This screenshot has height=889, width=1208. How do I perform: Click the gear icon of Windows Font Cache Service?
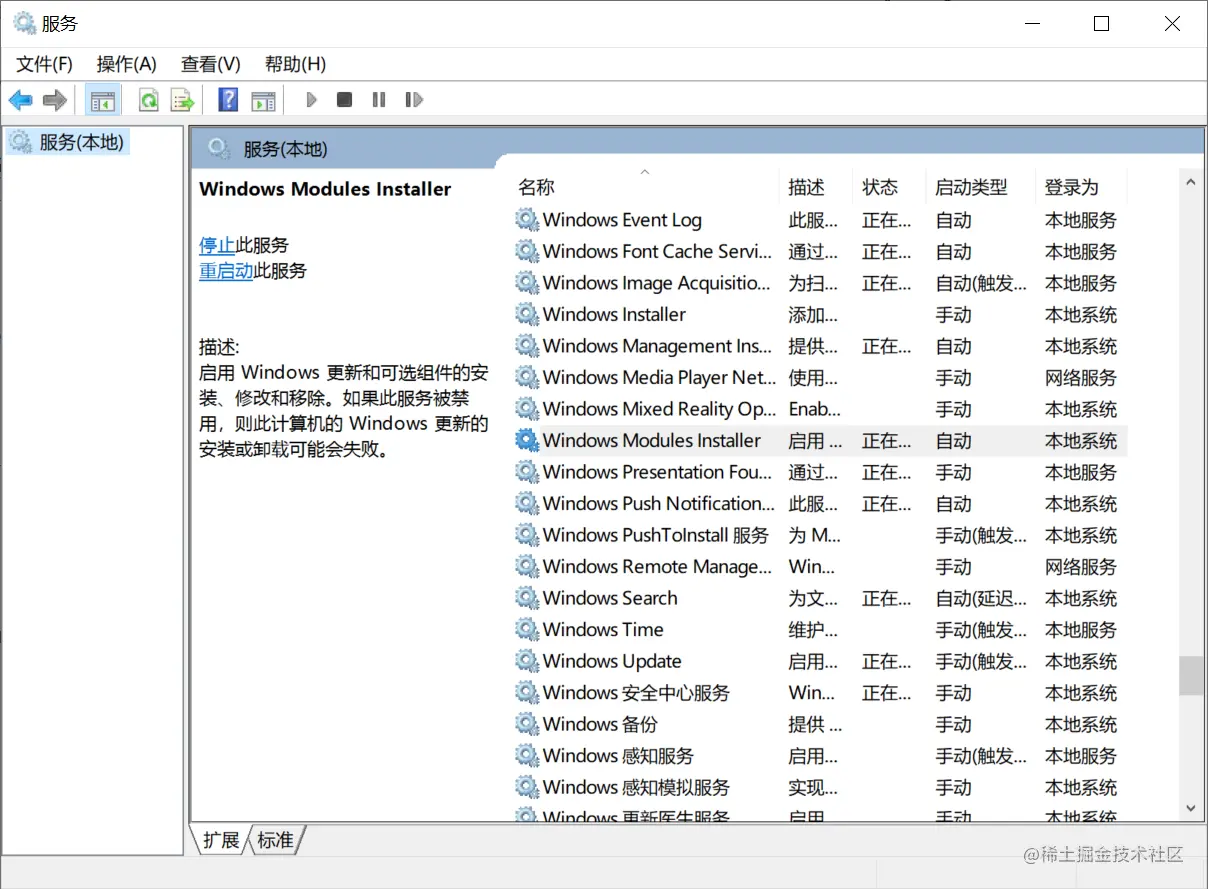pos(527,251)
